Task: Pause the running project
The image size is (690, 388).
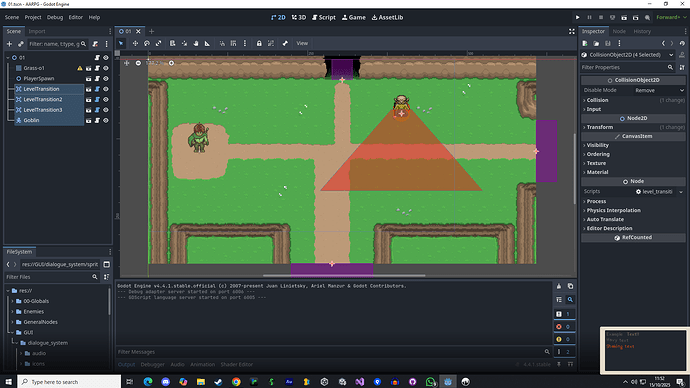Action: [x=589, y=18]
